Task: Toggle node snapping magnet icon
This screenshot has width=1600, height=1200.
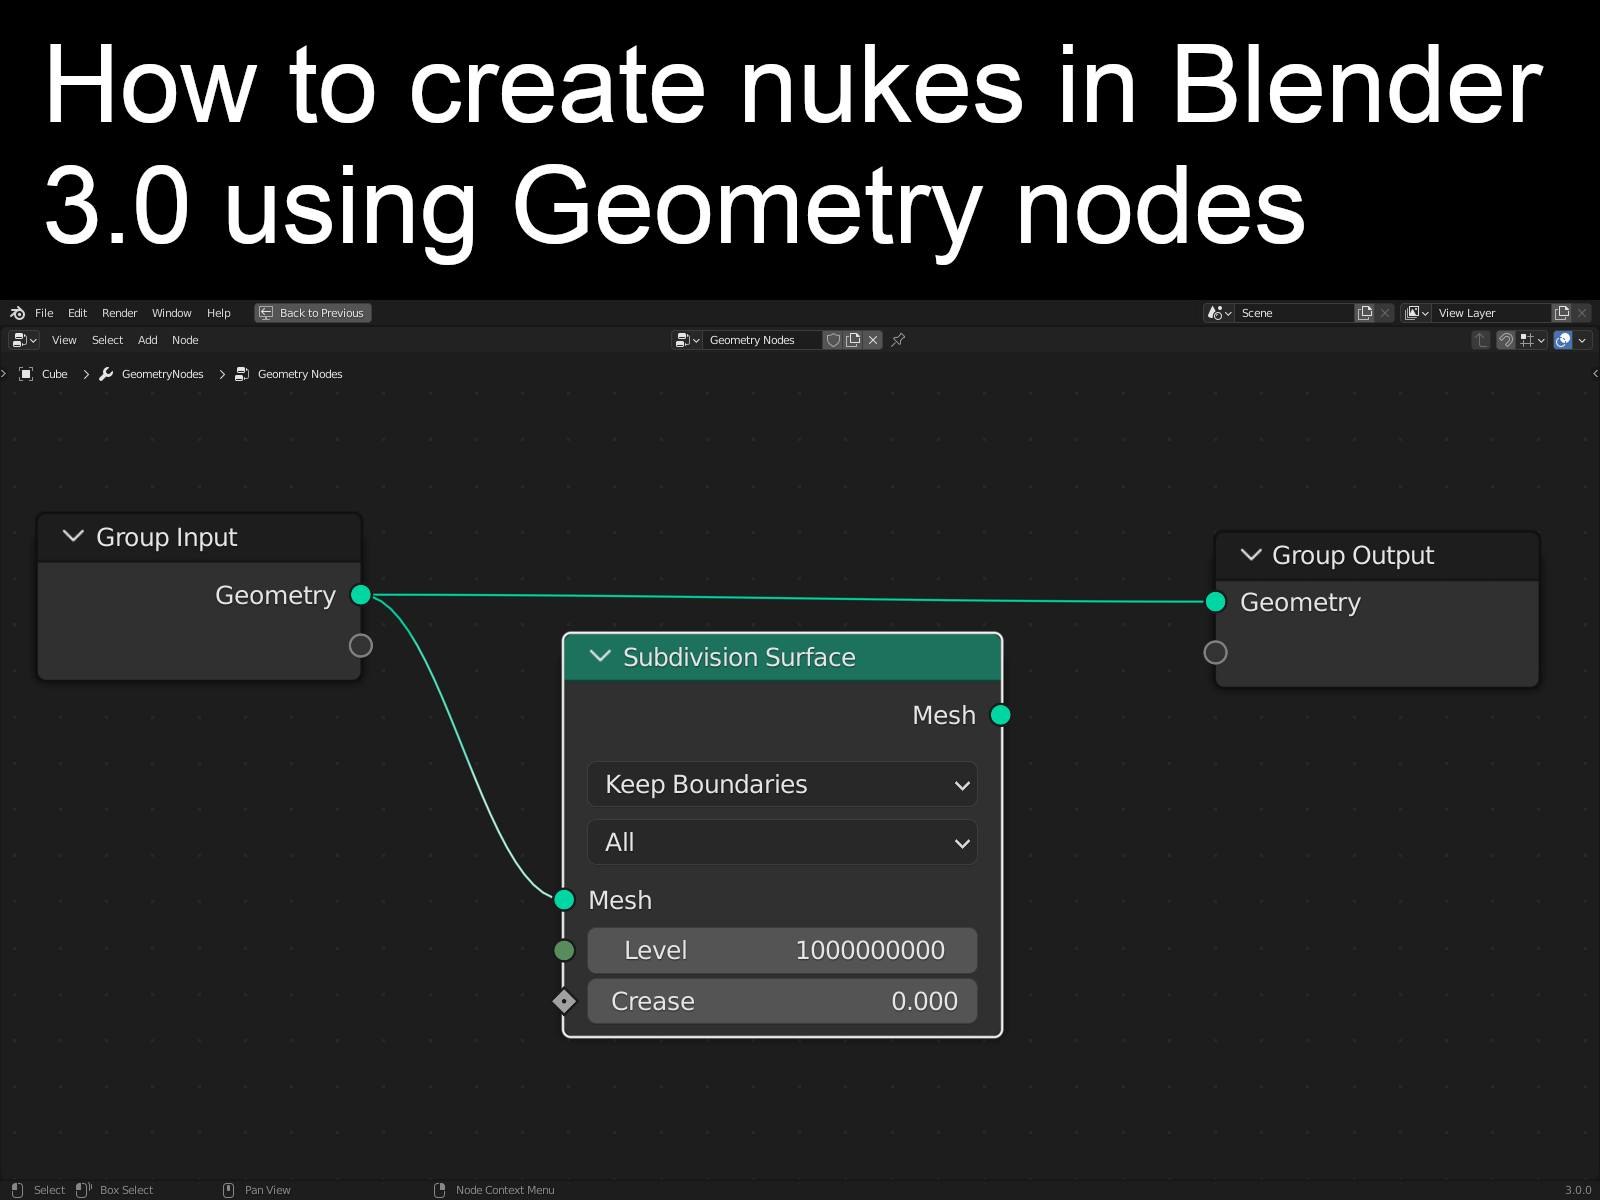Action: (x=1505, y=340)
